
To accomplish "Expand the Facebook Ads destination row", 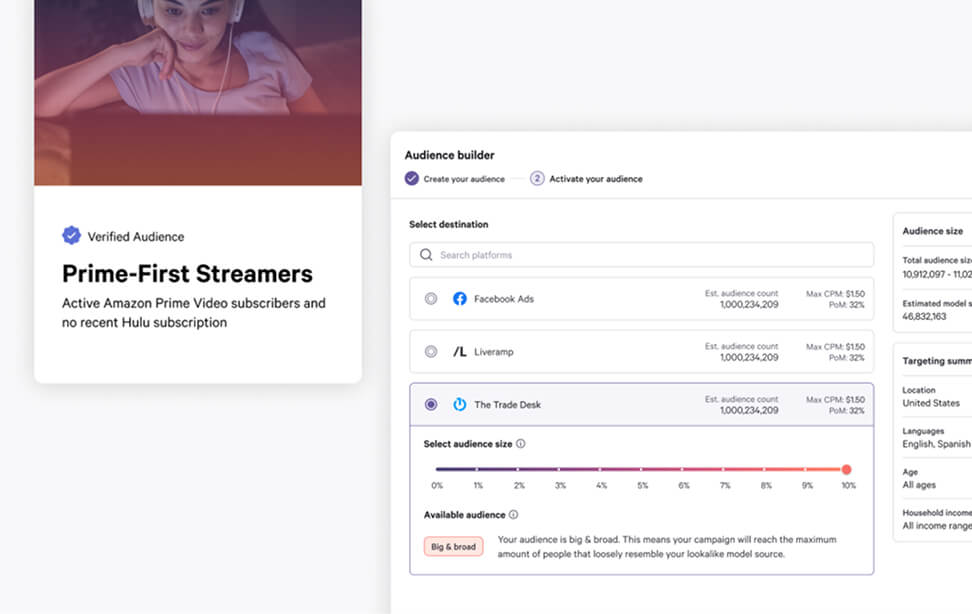I will point(640,298).
